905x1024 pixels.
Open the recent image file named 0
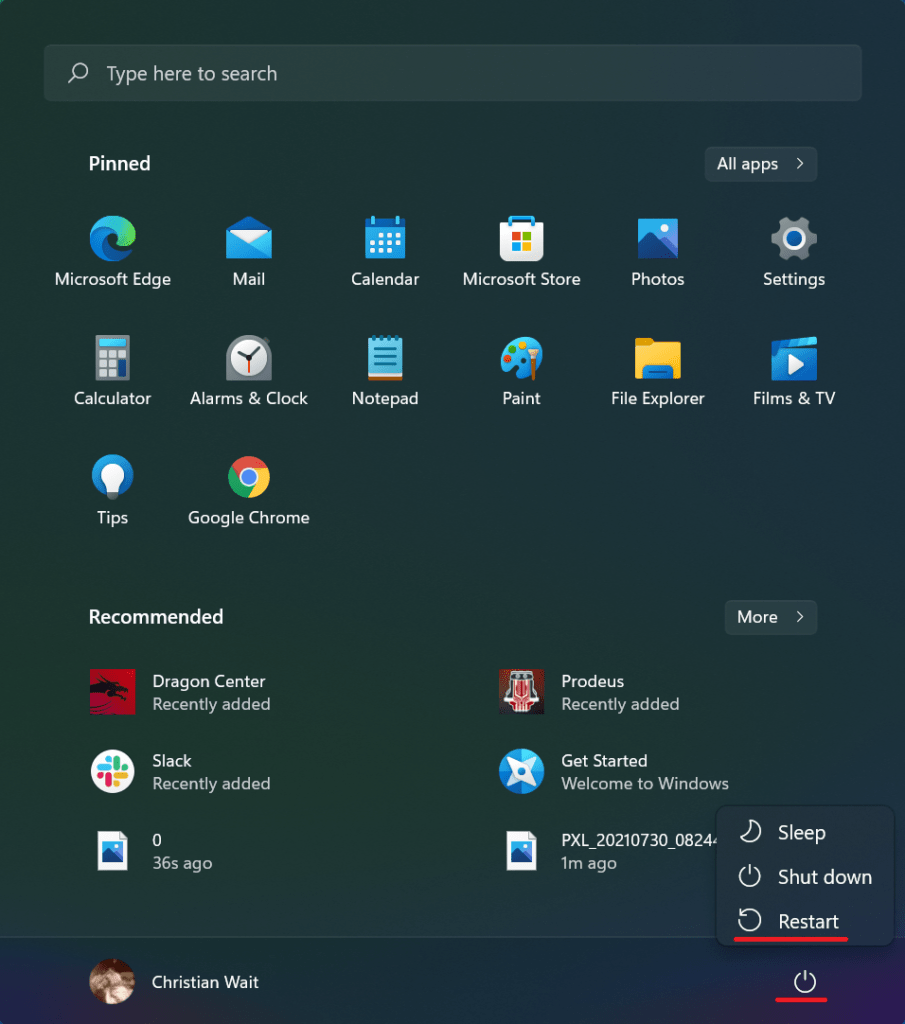(x=154, y=851)
